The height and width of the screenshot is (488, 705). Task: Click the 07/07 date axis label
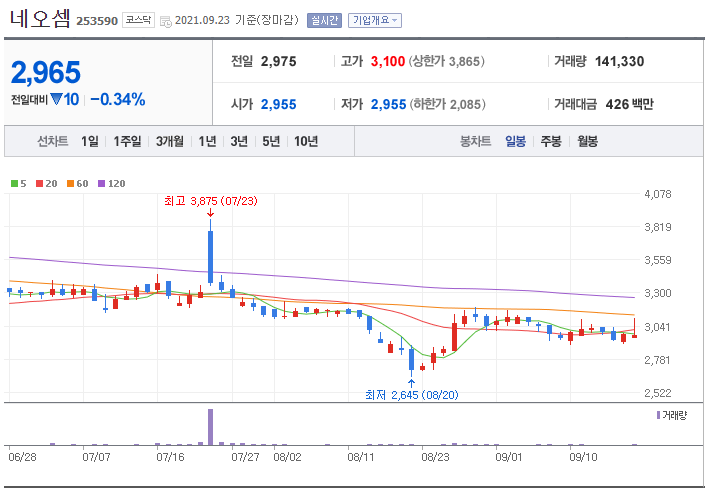[x=97, y=457]
